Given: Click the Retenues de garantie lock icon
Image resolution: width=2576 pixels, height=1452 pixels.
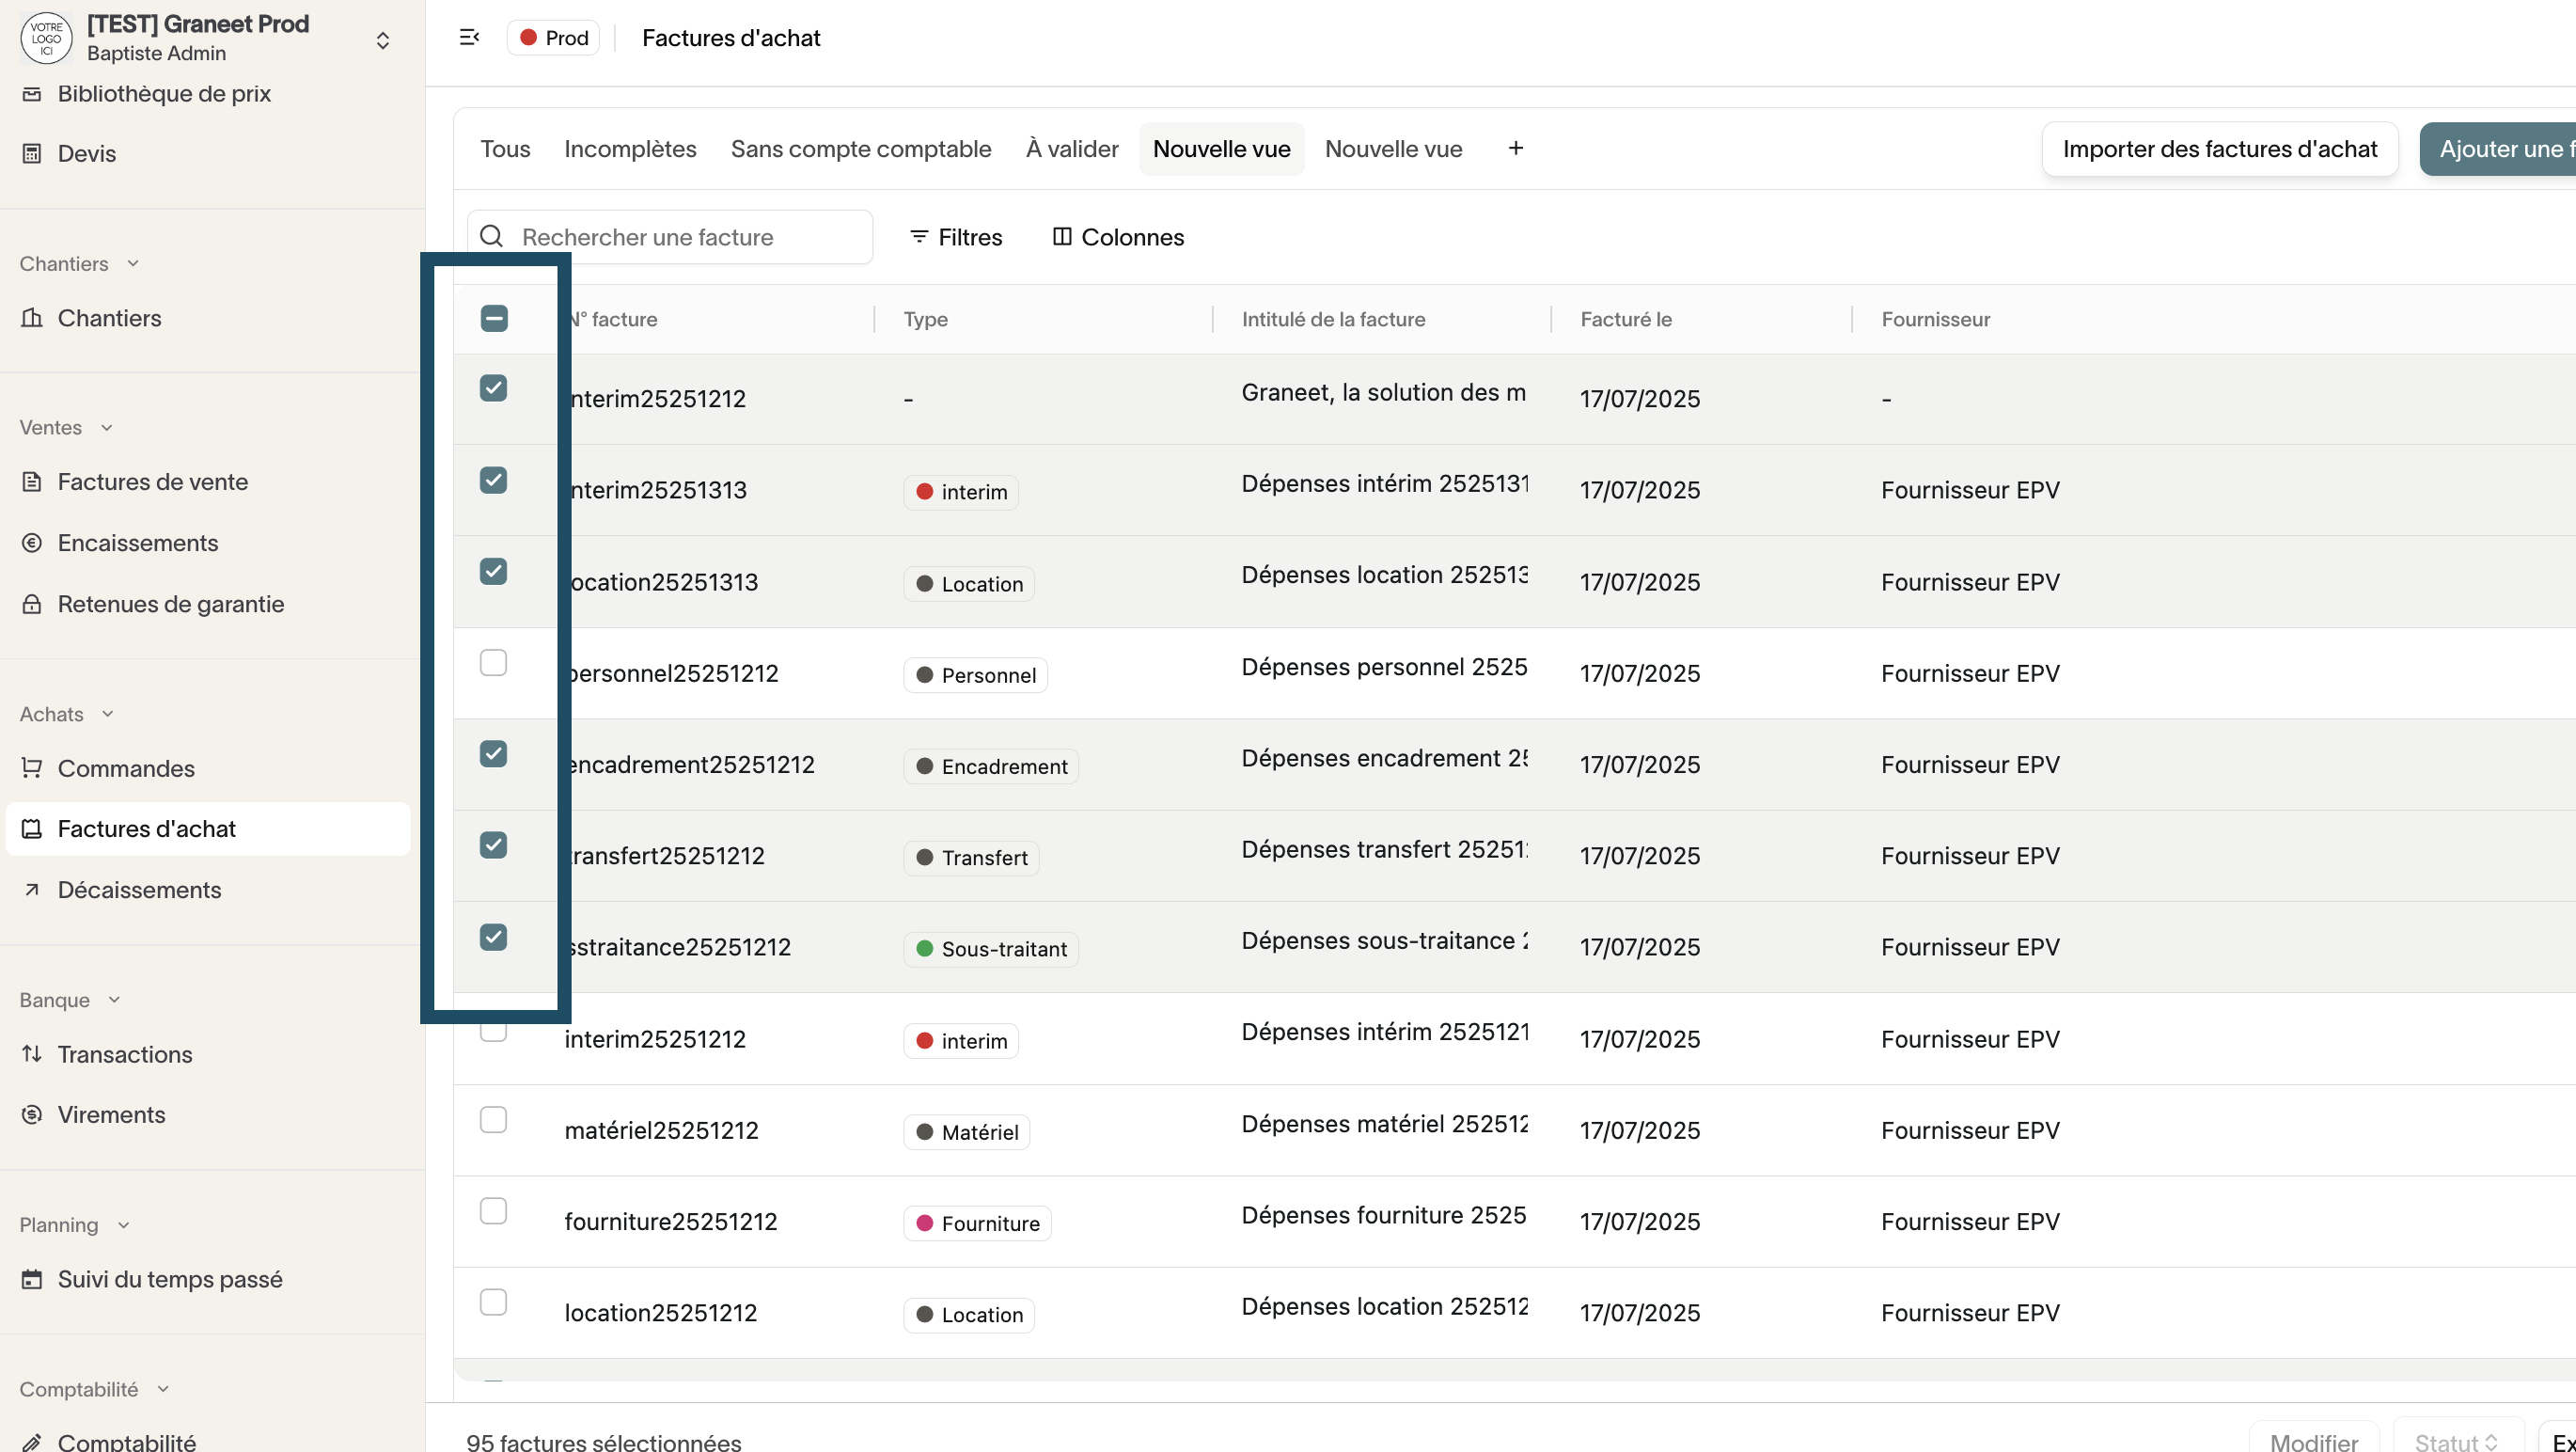Looking at the screenshot, I should coord(32,604).
